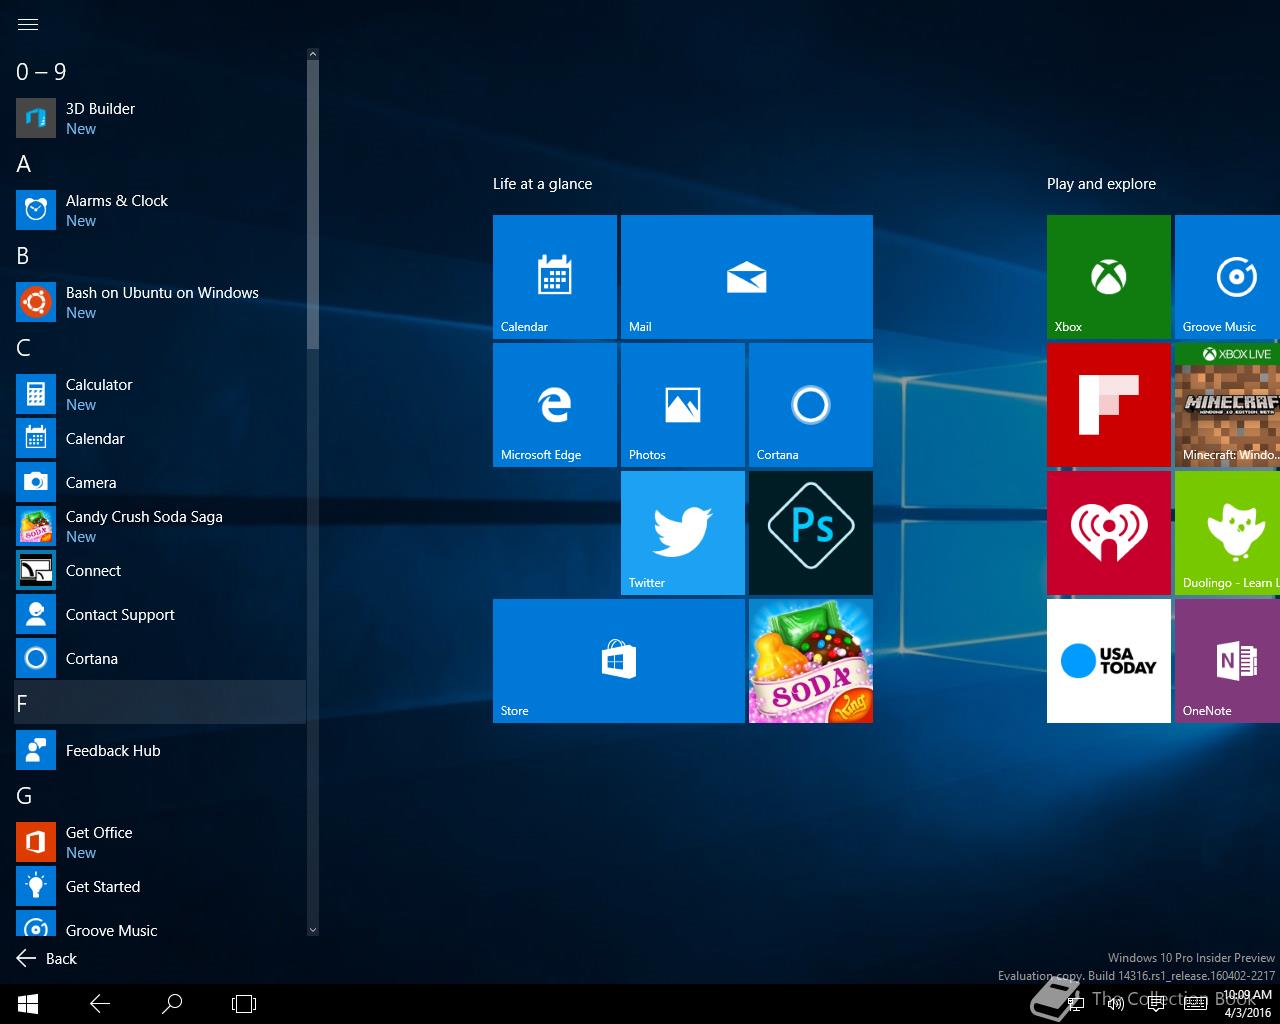Open the Mail tile
Image resolution: width=1280 pixels, height=1024 pixels.
pyautogui.click(x=747, y=277)
